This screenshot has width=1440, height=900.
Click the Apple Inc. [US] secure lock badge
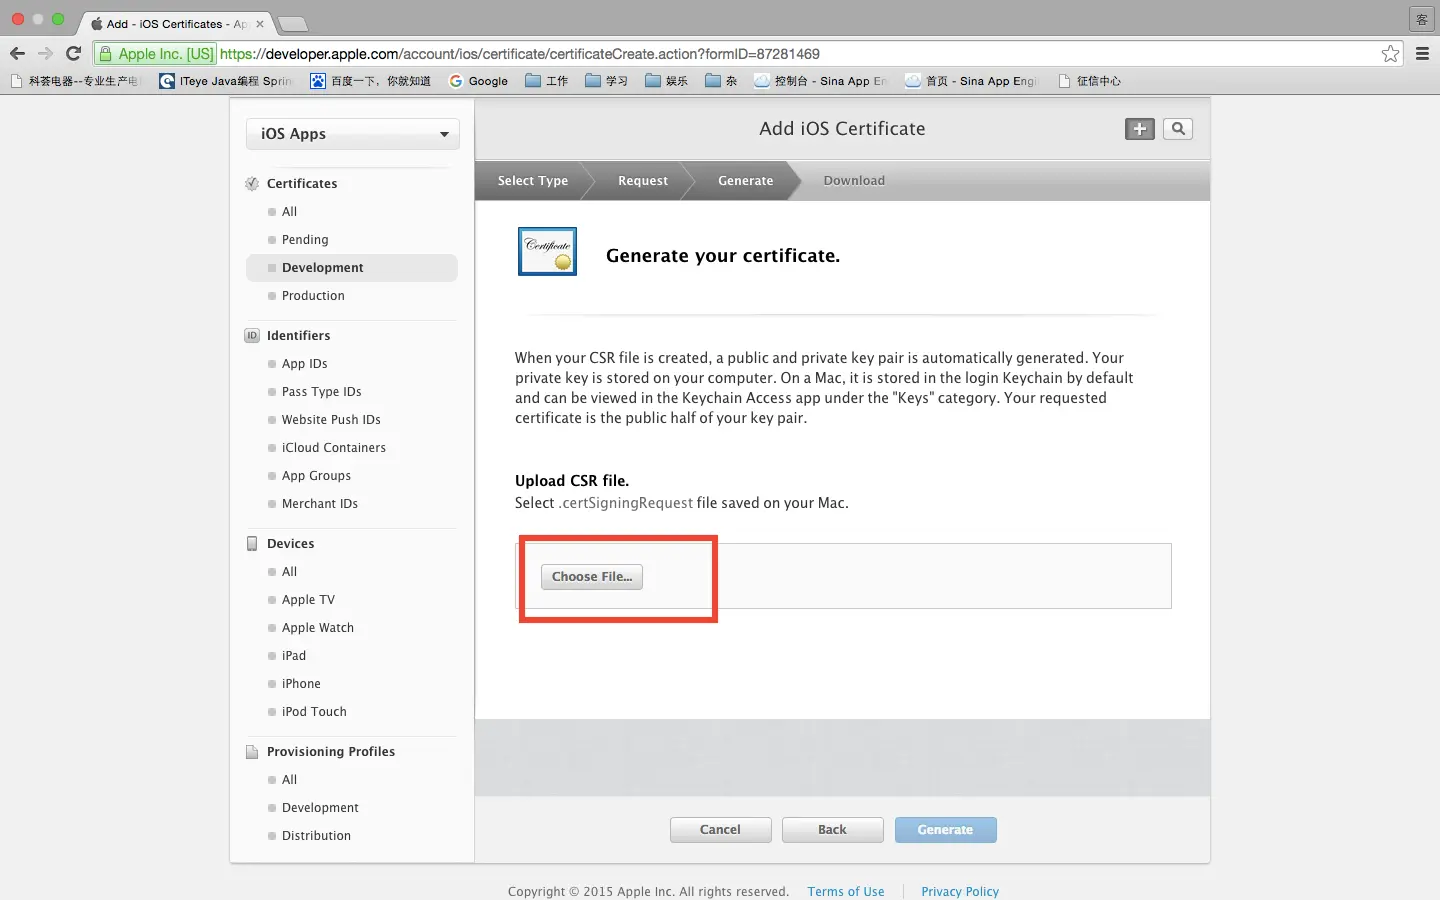pos(156,54)
